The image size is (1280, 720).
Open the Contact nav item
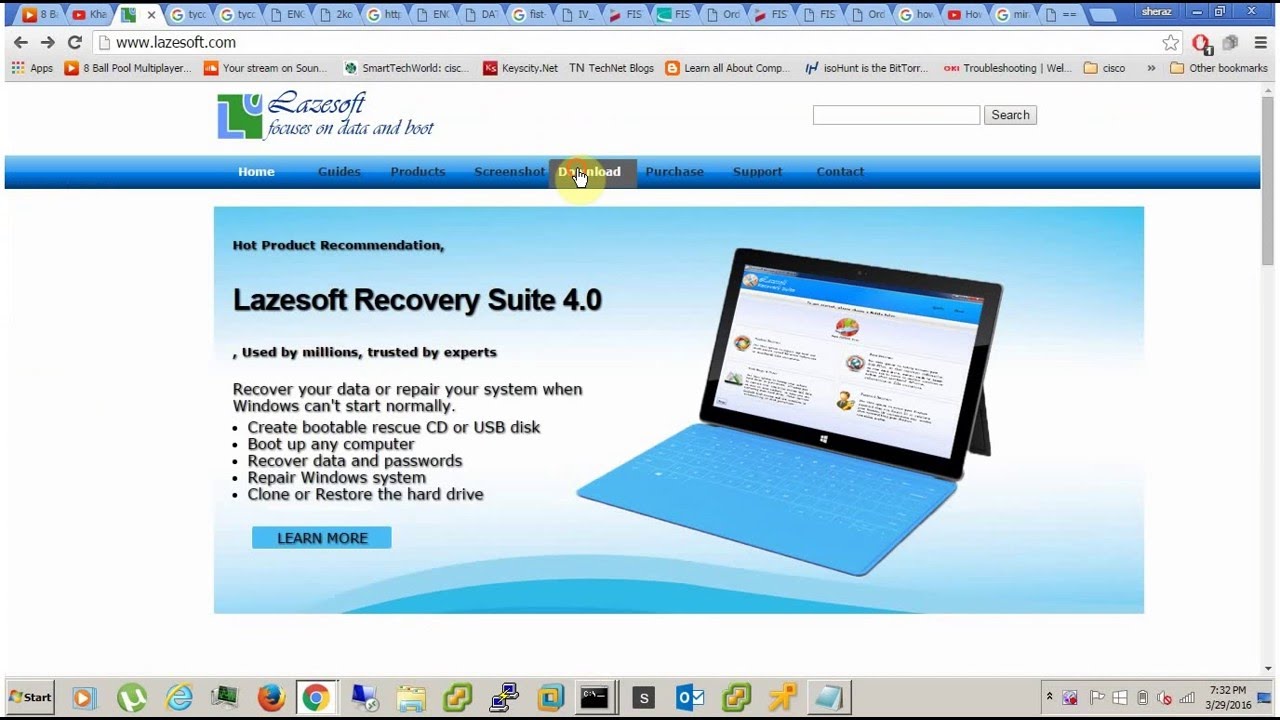click(840, 172)
